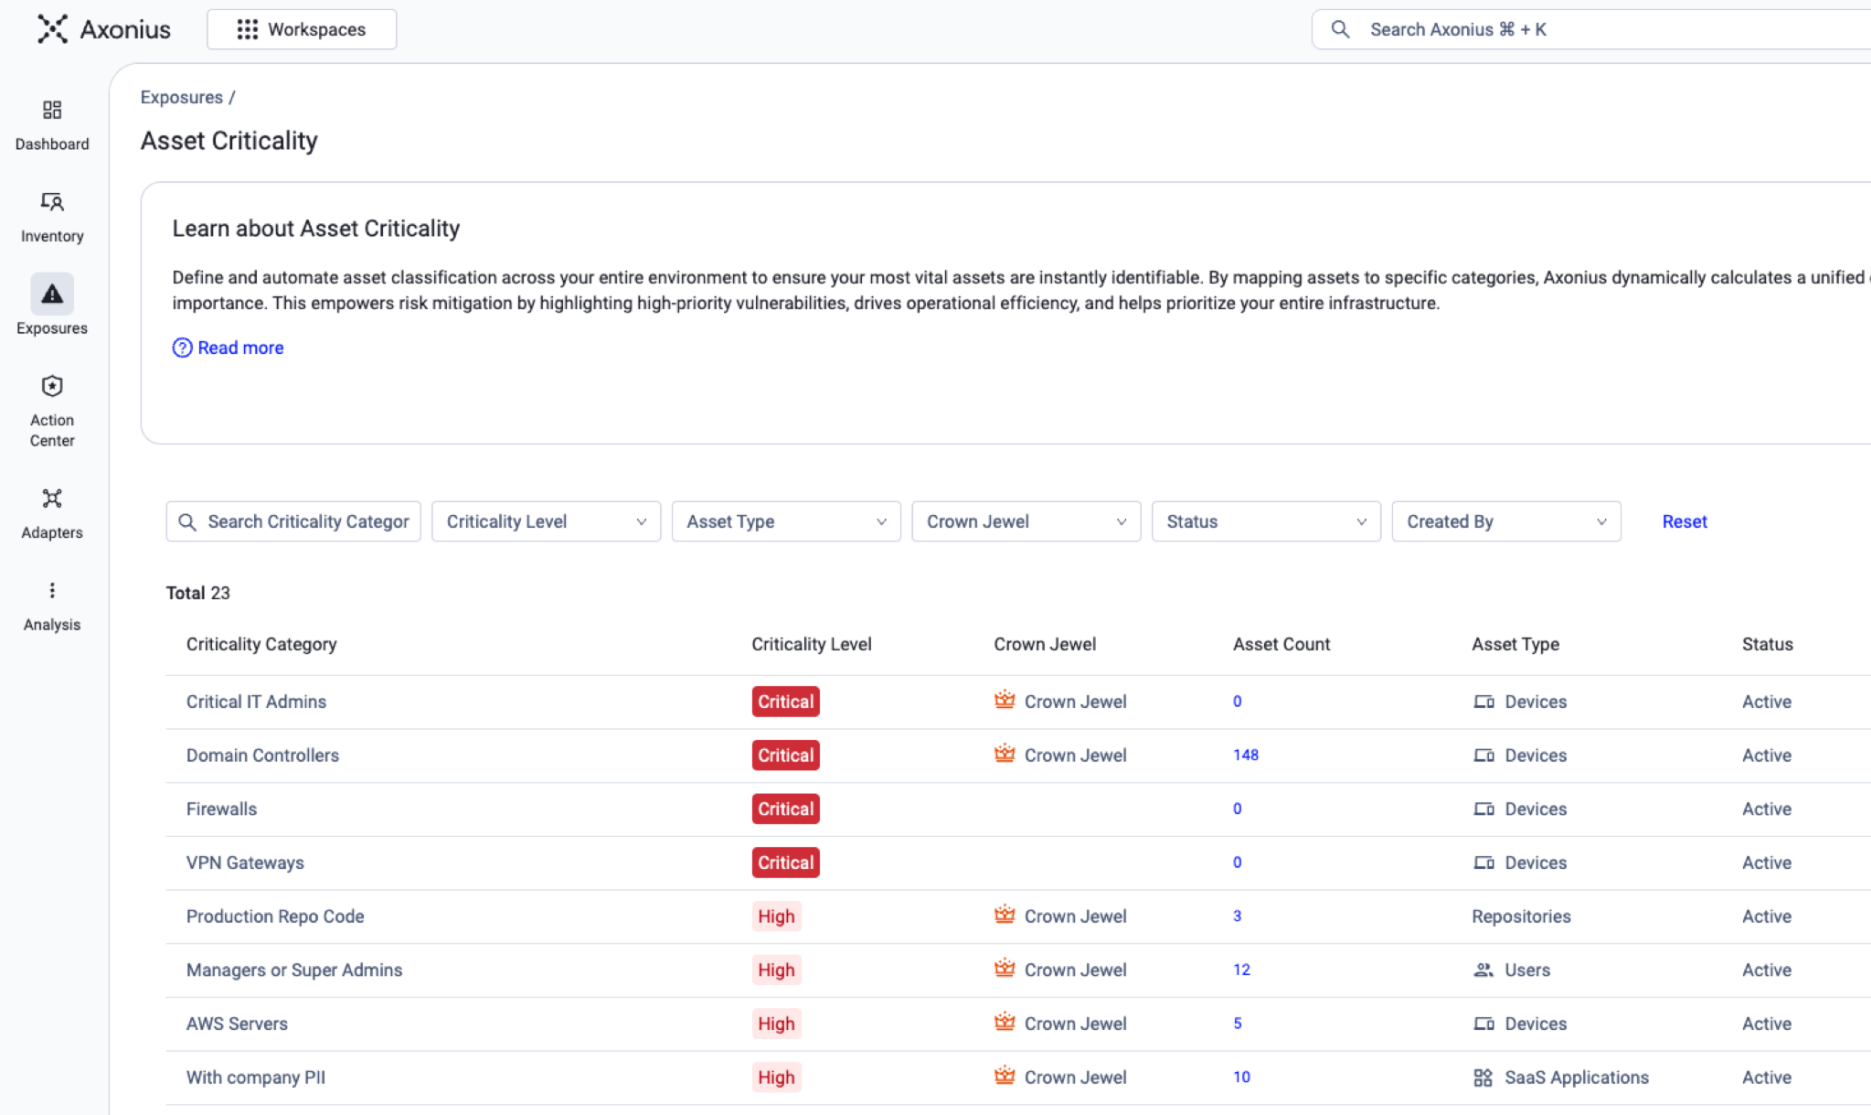Screen dimensions: 1871x1115
Task: Open asset count 5 for AWS Servers
Action: pyautogui.click(x=1237, y=1023)
